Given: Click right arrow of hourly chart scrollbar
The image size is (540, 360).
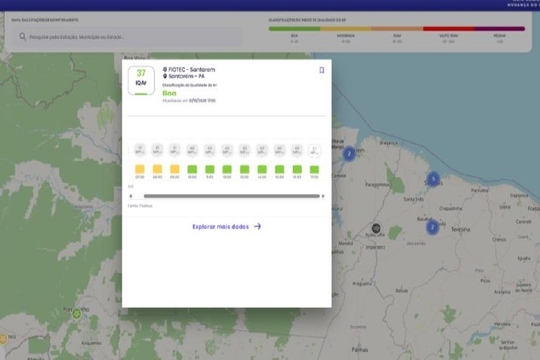Looking at the screenshot, I should [x=323, y=196].
